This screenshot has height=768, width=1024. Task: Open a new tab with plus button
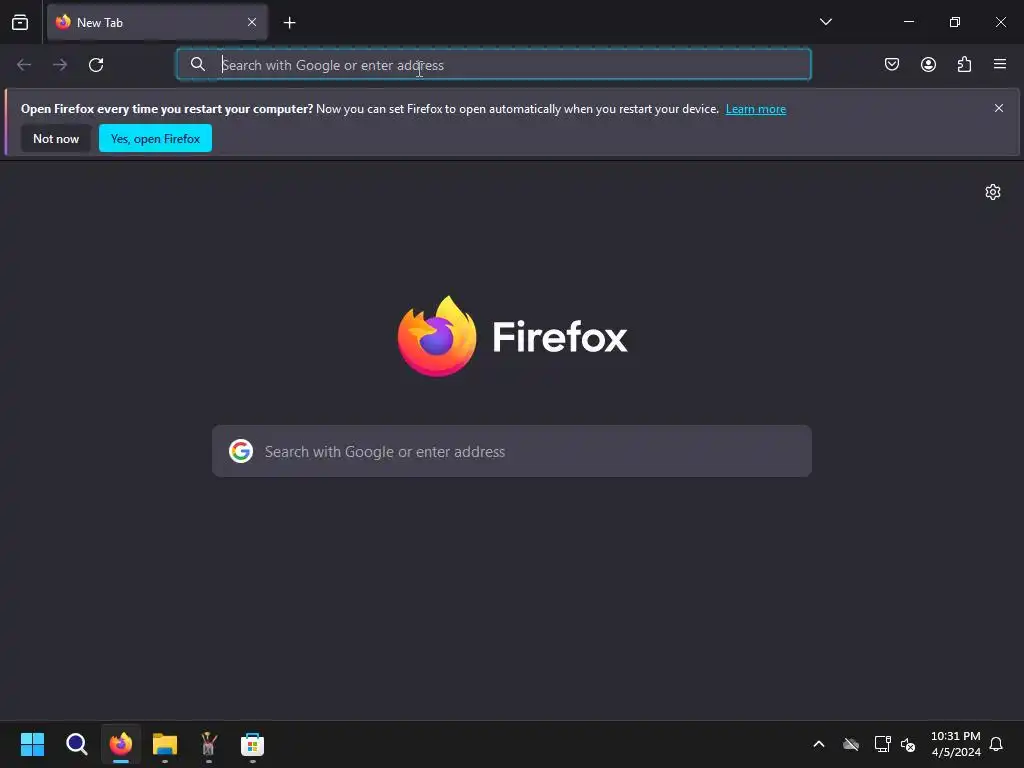tap(289, 23)
